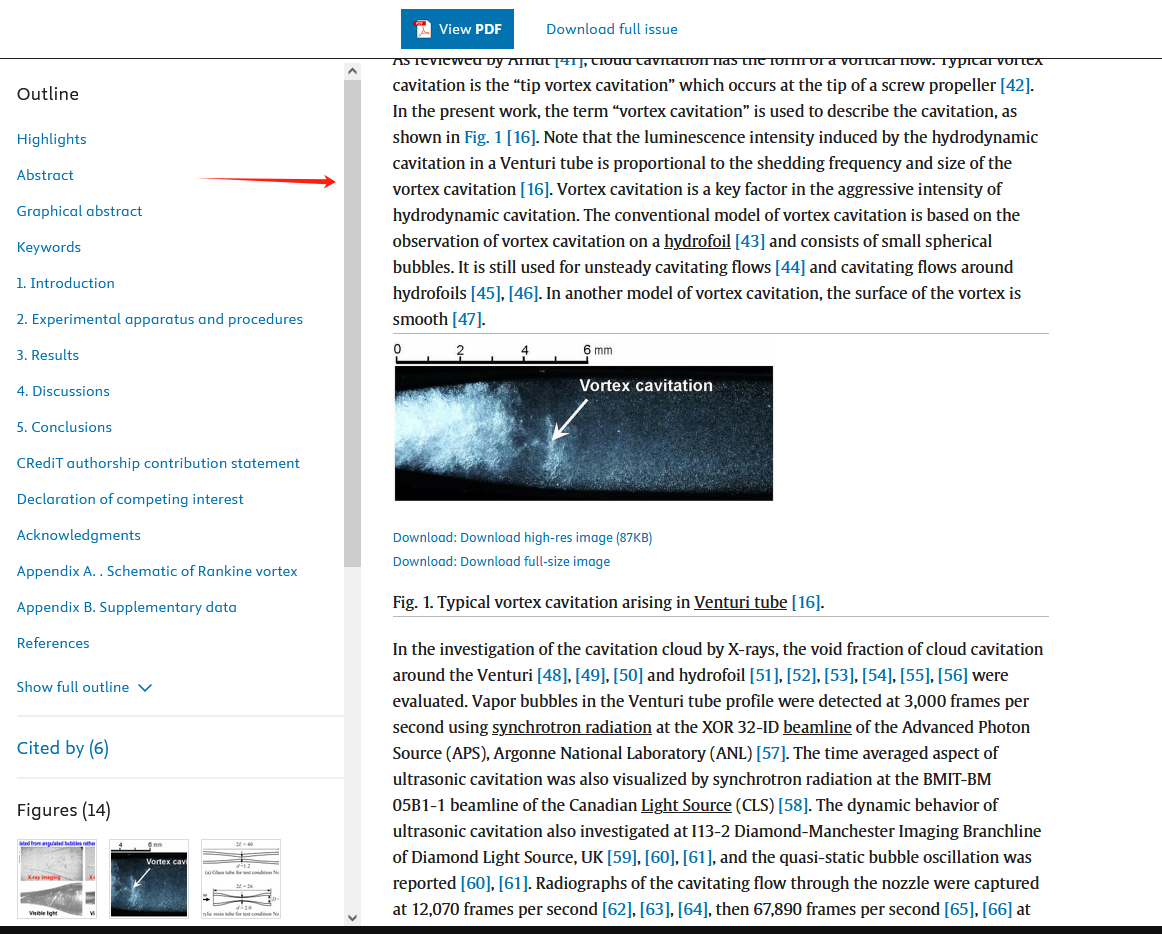Click the Figures (14) heading
1162x934 pixels.
[64, 810]
